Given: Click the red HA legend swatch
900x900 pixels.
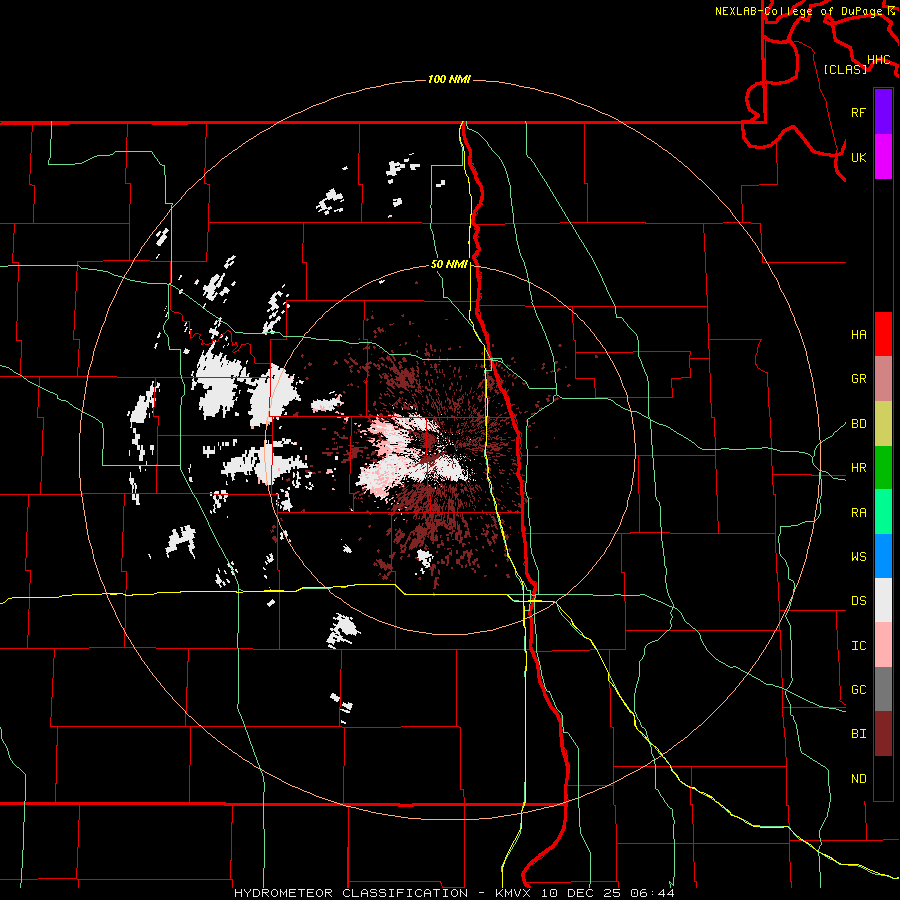Looking at the screenshot, I should (x=883, y=334).
